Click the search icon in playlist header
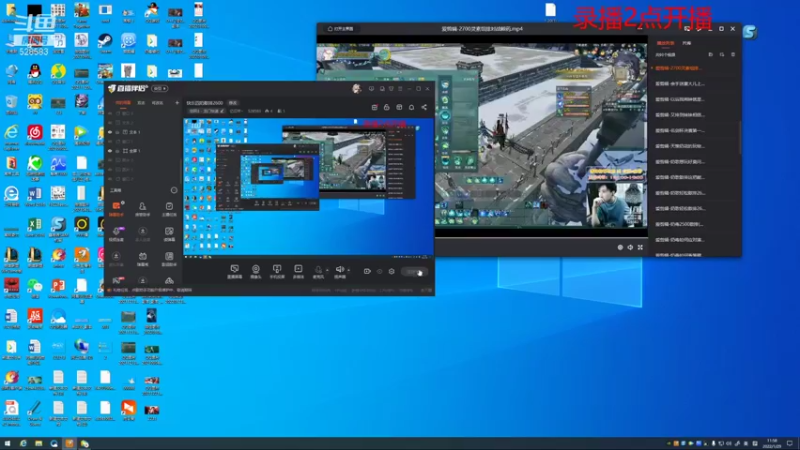The width and height of the screenshot is (800, 450). (x=722, y=55)
